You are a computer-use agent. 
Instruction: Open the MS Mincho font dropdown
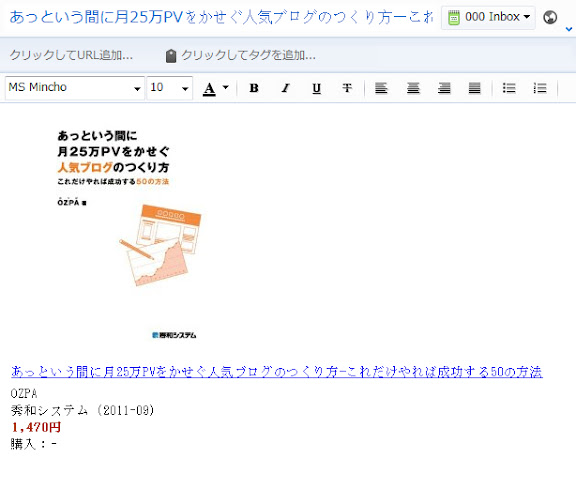(75, 88)
